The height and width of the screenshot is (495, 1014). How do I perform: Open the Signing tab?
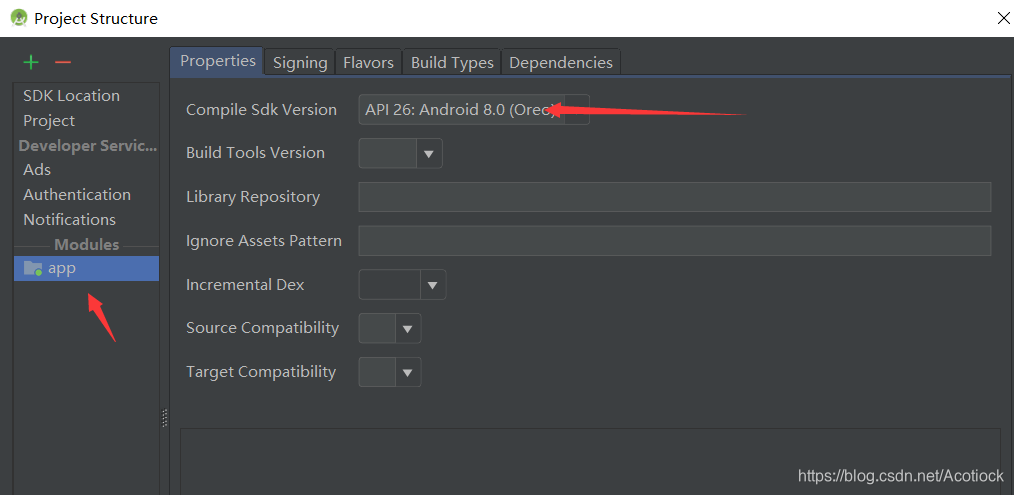pyautogui.click(x=299, y=63)
